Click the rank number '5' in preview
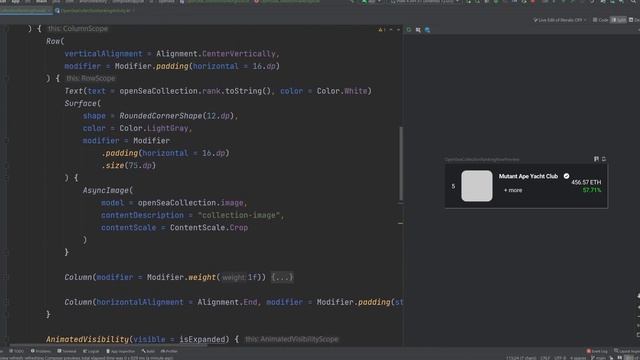The width and height of the screenshot is (640, 360). (453, 186)
